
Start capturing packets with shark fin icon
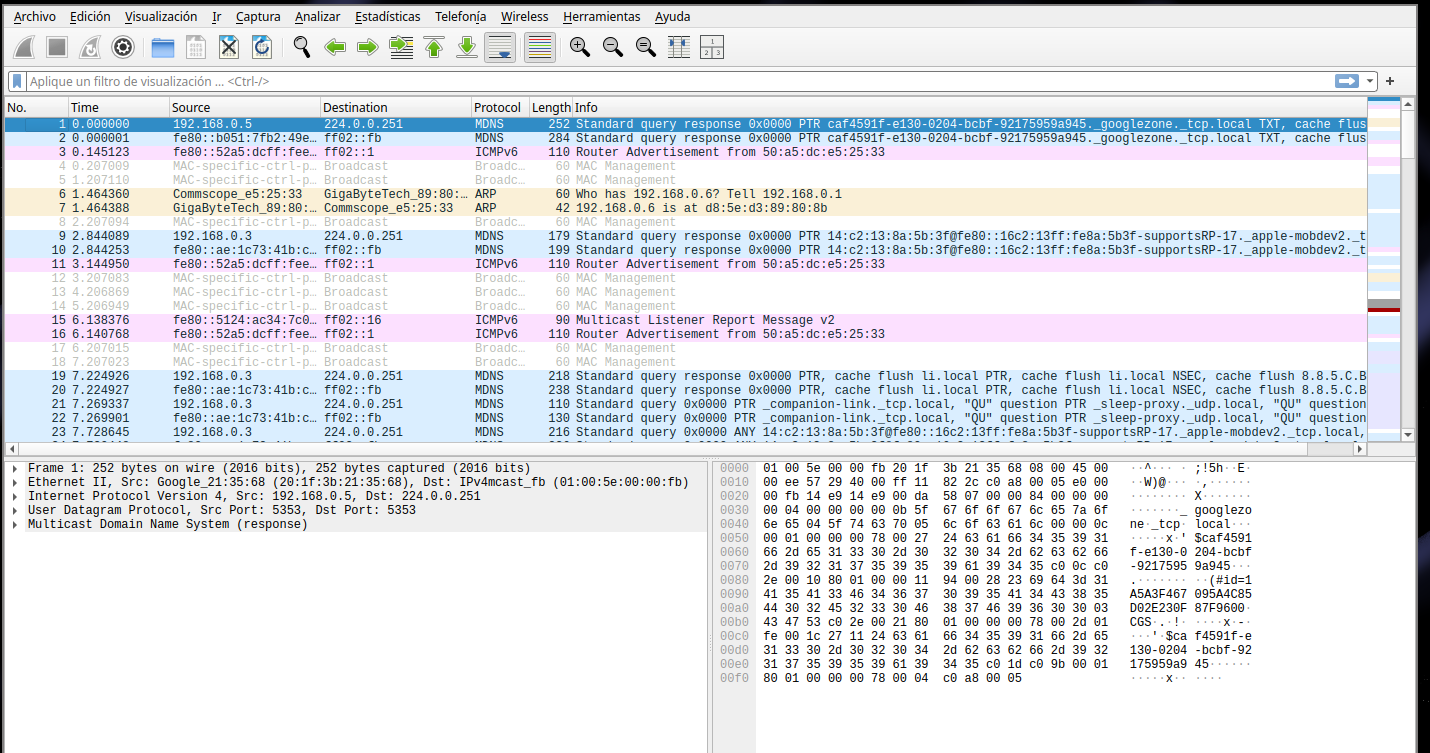point(25,47)
